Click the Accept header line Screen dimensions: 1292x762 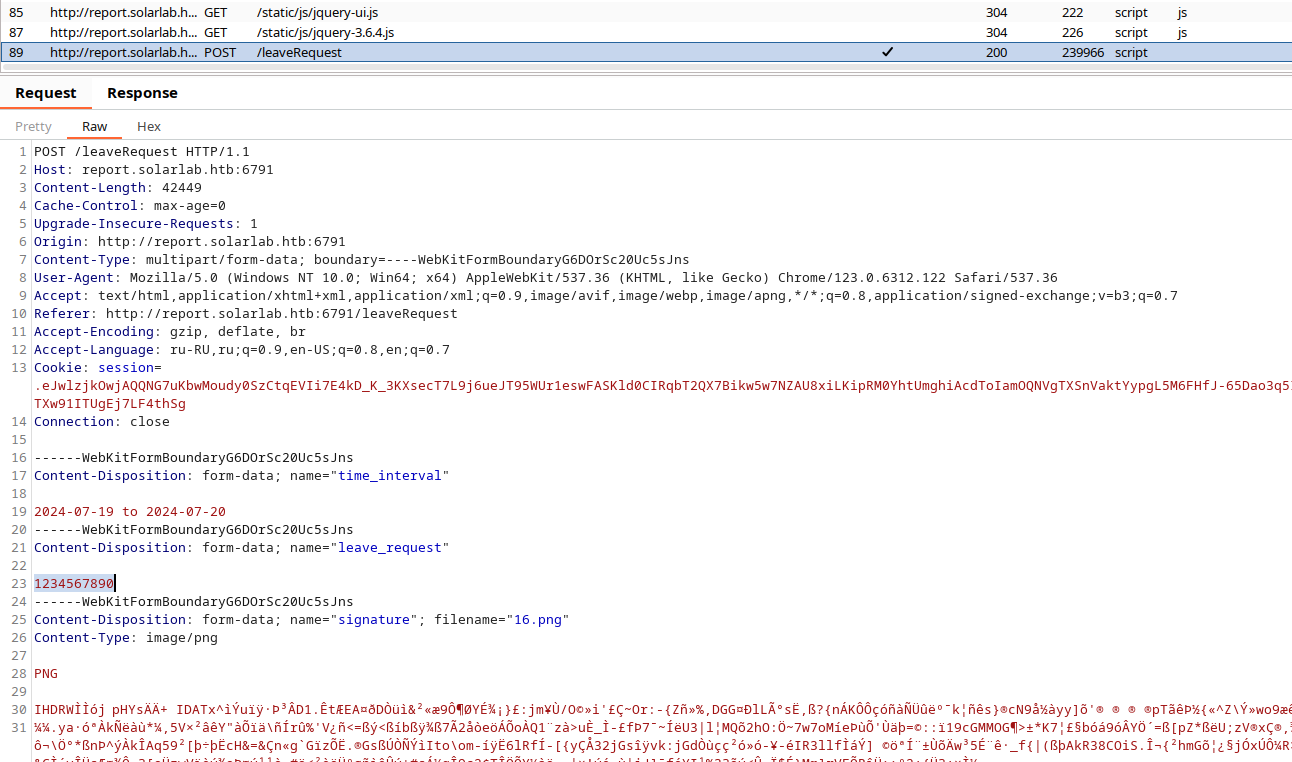pos(606,296)
